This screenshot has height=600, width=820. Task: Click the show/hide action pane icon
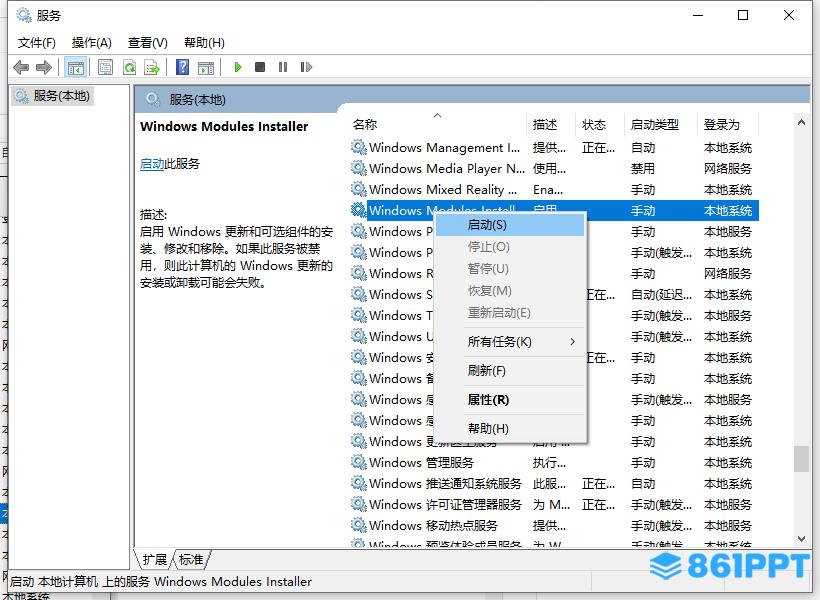click(206, 67)
